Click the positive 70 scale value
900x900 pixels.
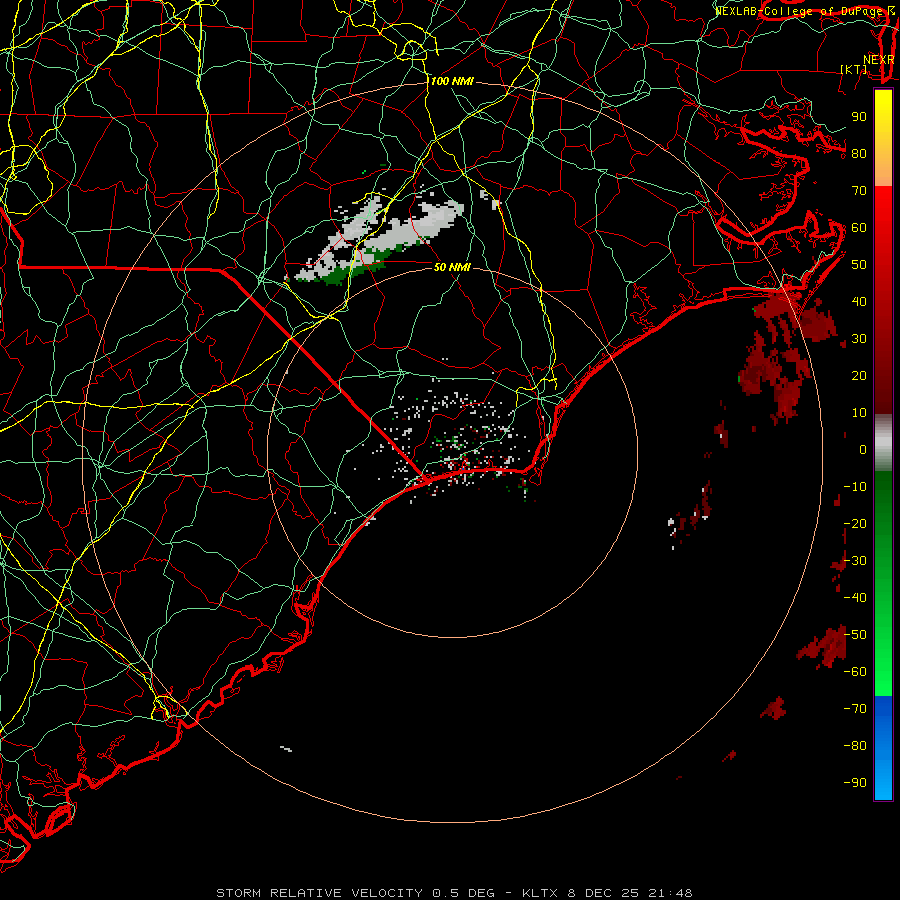click(859, 191)
